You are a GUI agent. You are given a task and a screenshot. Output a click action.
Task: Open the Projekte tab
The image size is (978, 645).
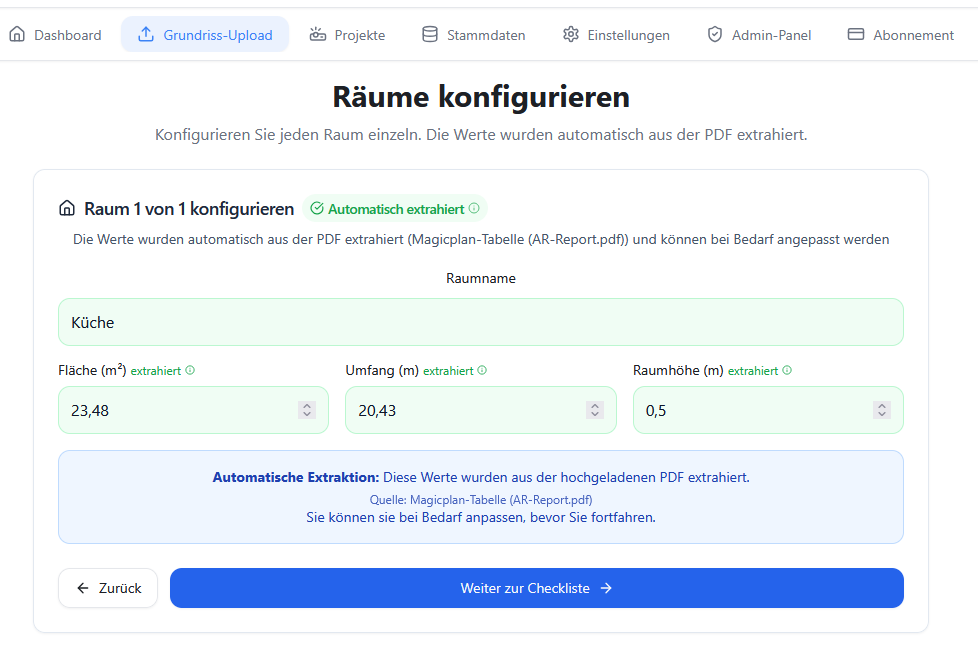point(359,35)
